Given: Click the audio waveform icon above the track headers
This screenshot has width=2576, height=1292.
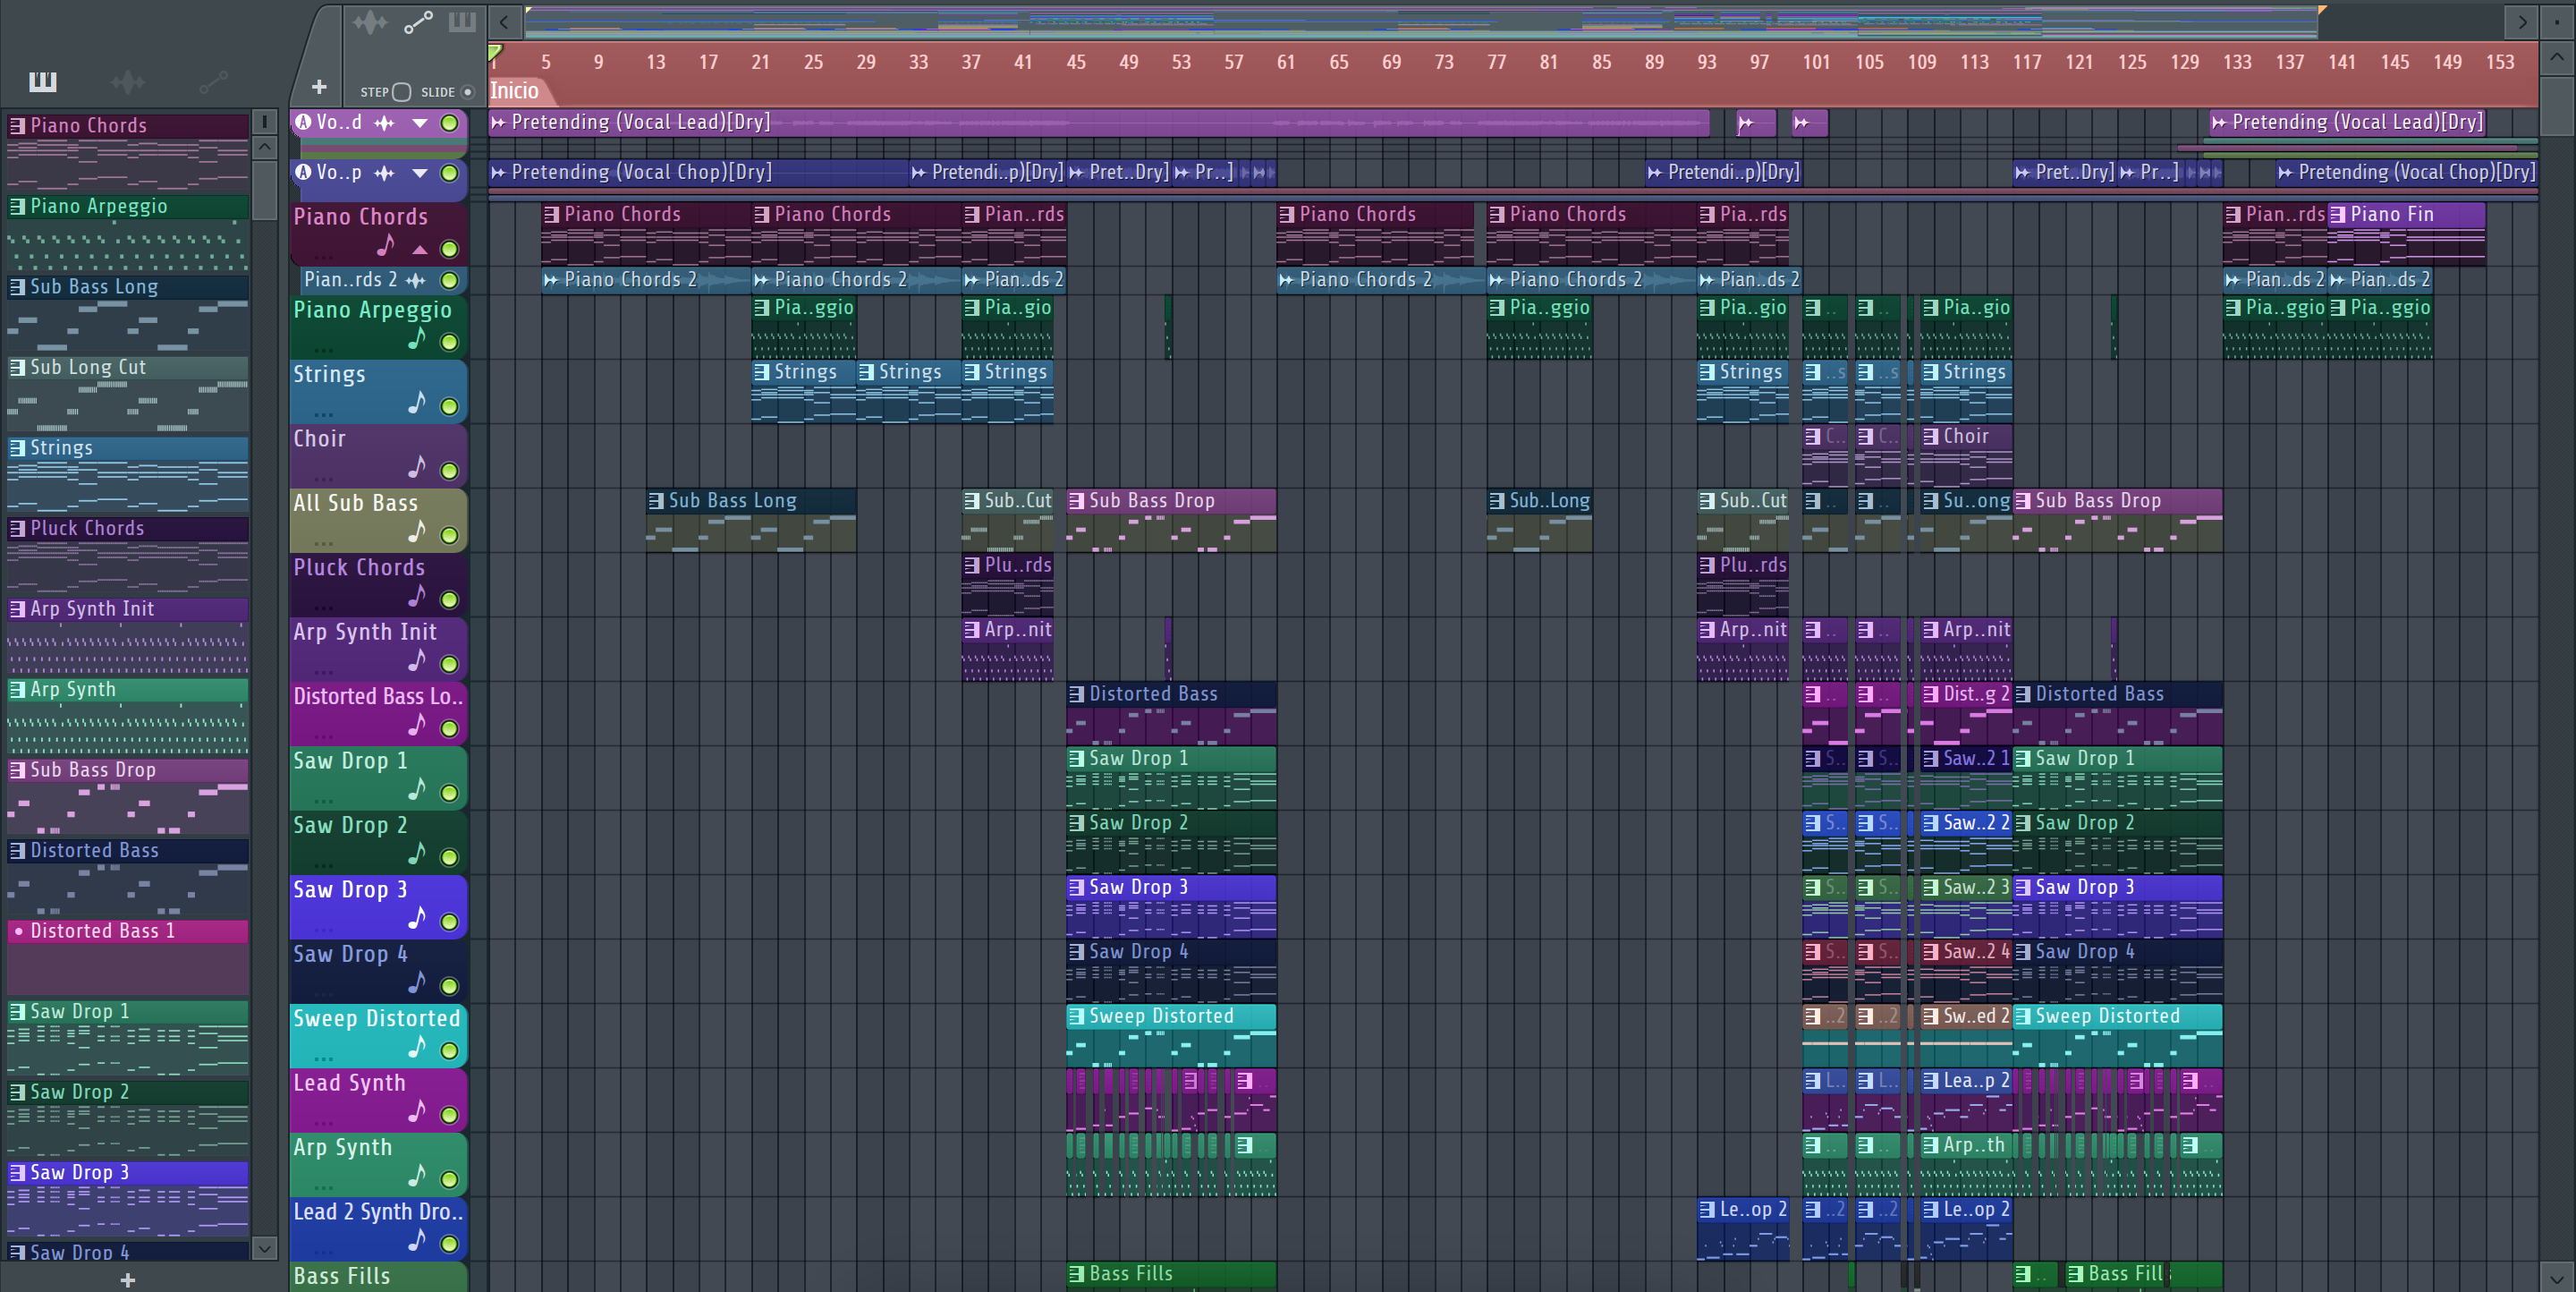Looking at the screenshot, I should tap(369, 22).
